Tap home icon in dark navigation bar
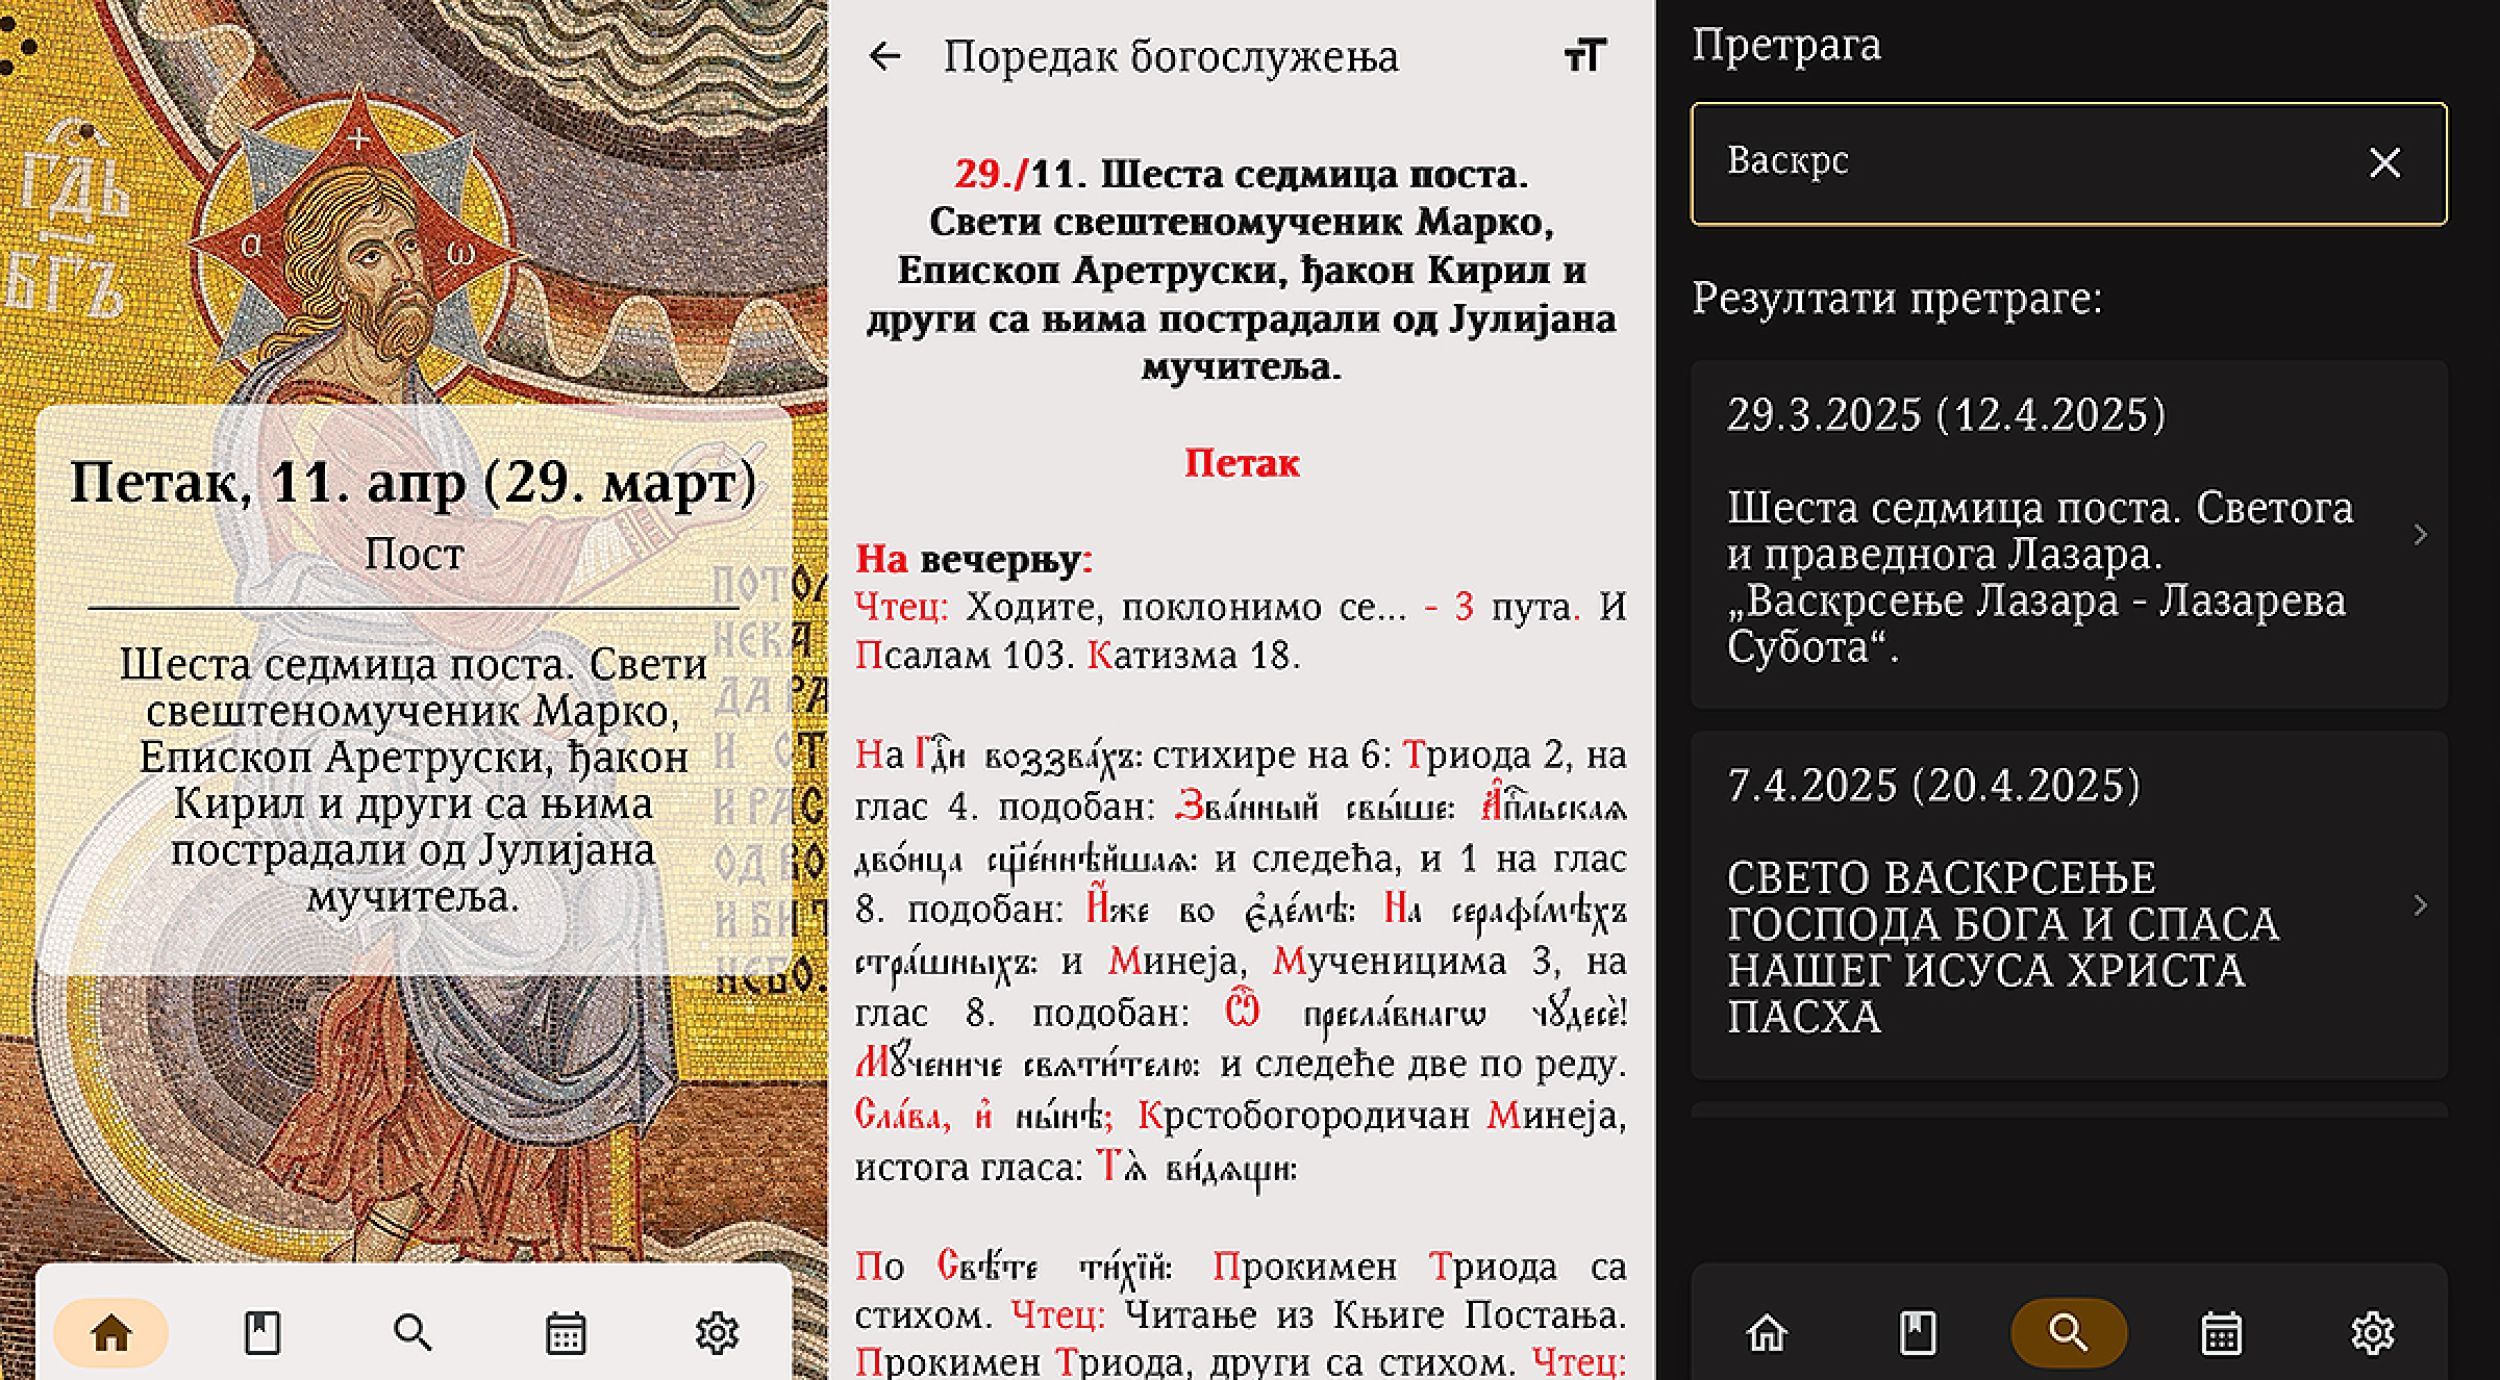This screenshot has height=1380, width=2500. click(1766, 1333)
